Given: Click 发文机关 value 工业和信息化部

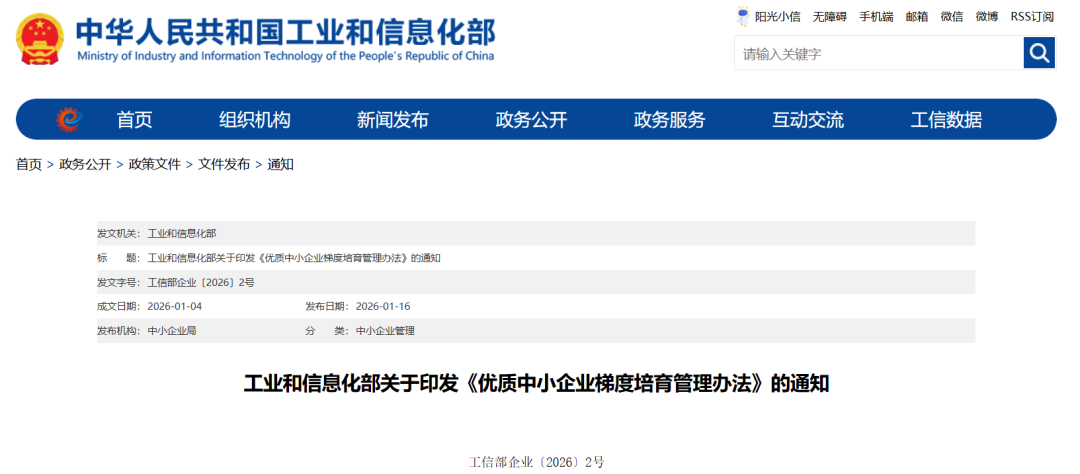Looking at the screenshot, I should 182,234.
